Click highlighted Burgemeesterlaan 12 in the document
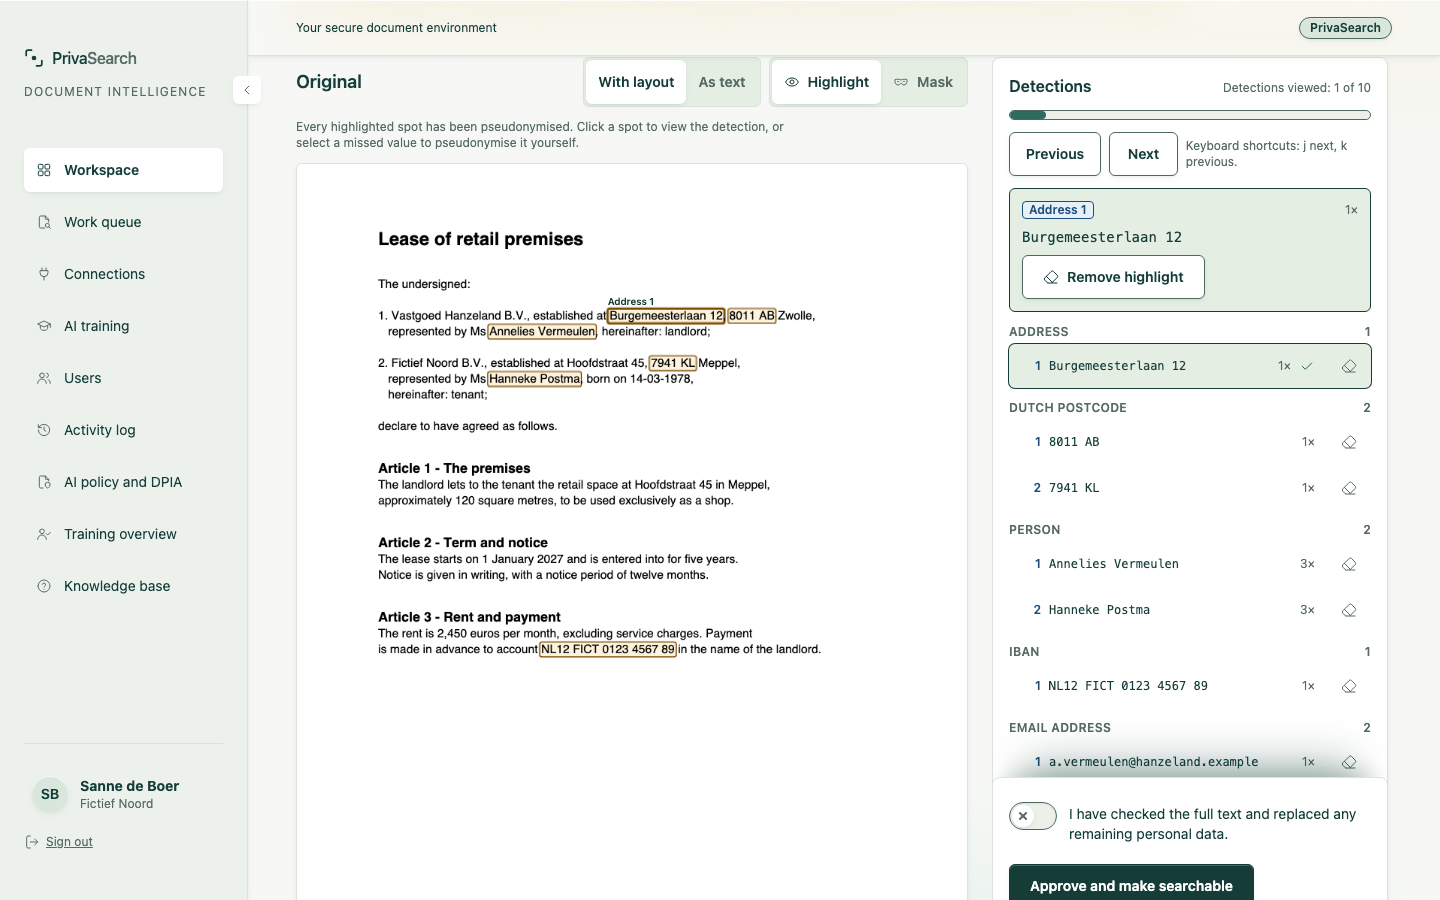This screenshot has width=1440, height=900. (666, 316)
